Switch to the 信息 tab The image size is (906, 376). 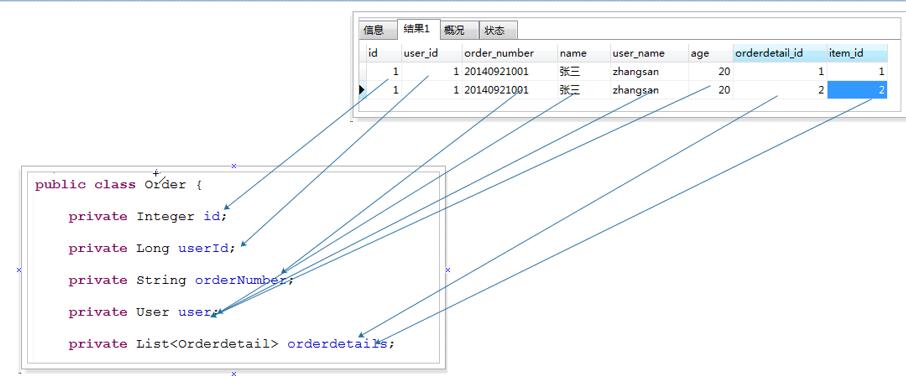click(x=377, y=30)
